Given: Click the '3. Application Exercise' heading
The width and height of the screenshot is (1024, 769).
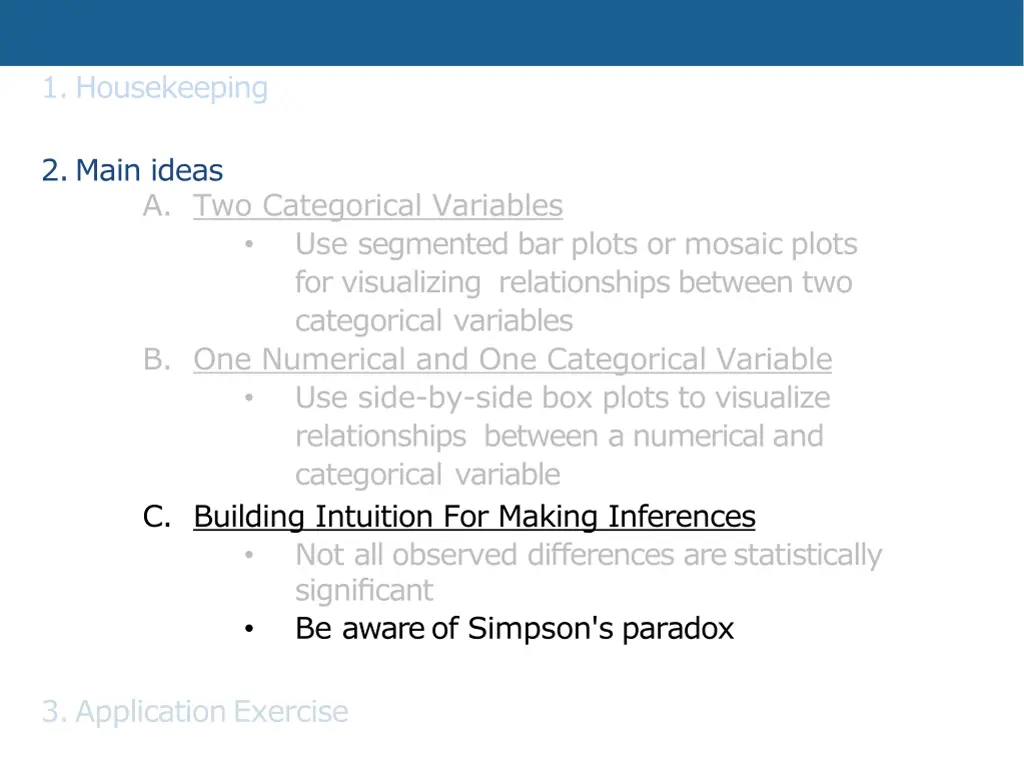Looking at the screenshot, I should tap(195, 712).
